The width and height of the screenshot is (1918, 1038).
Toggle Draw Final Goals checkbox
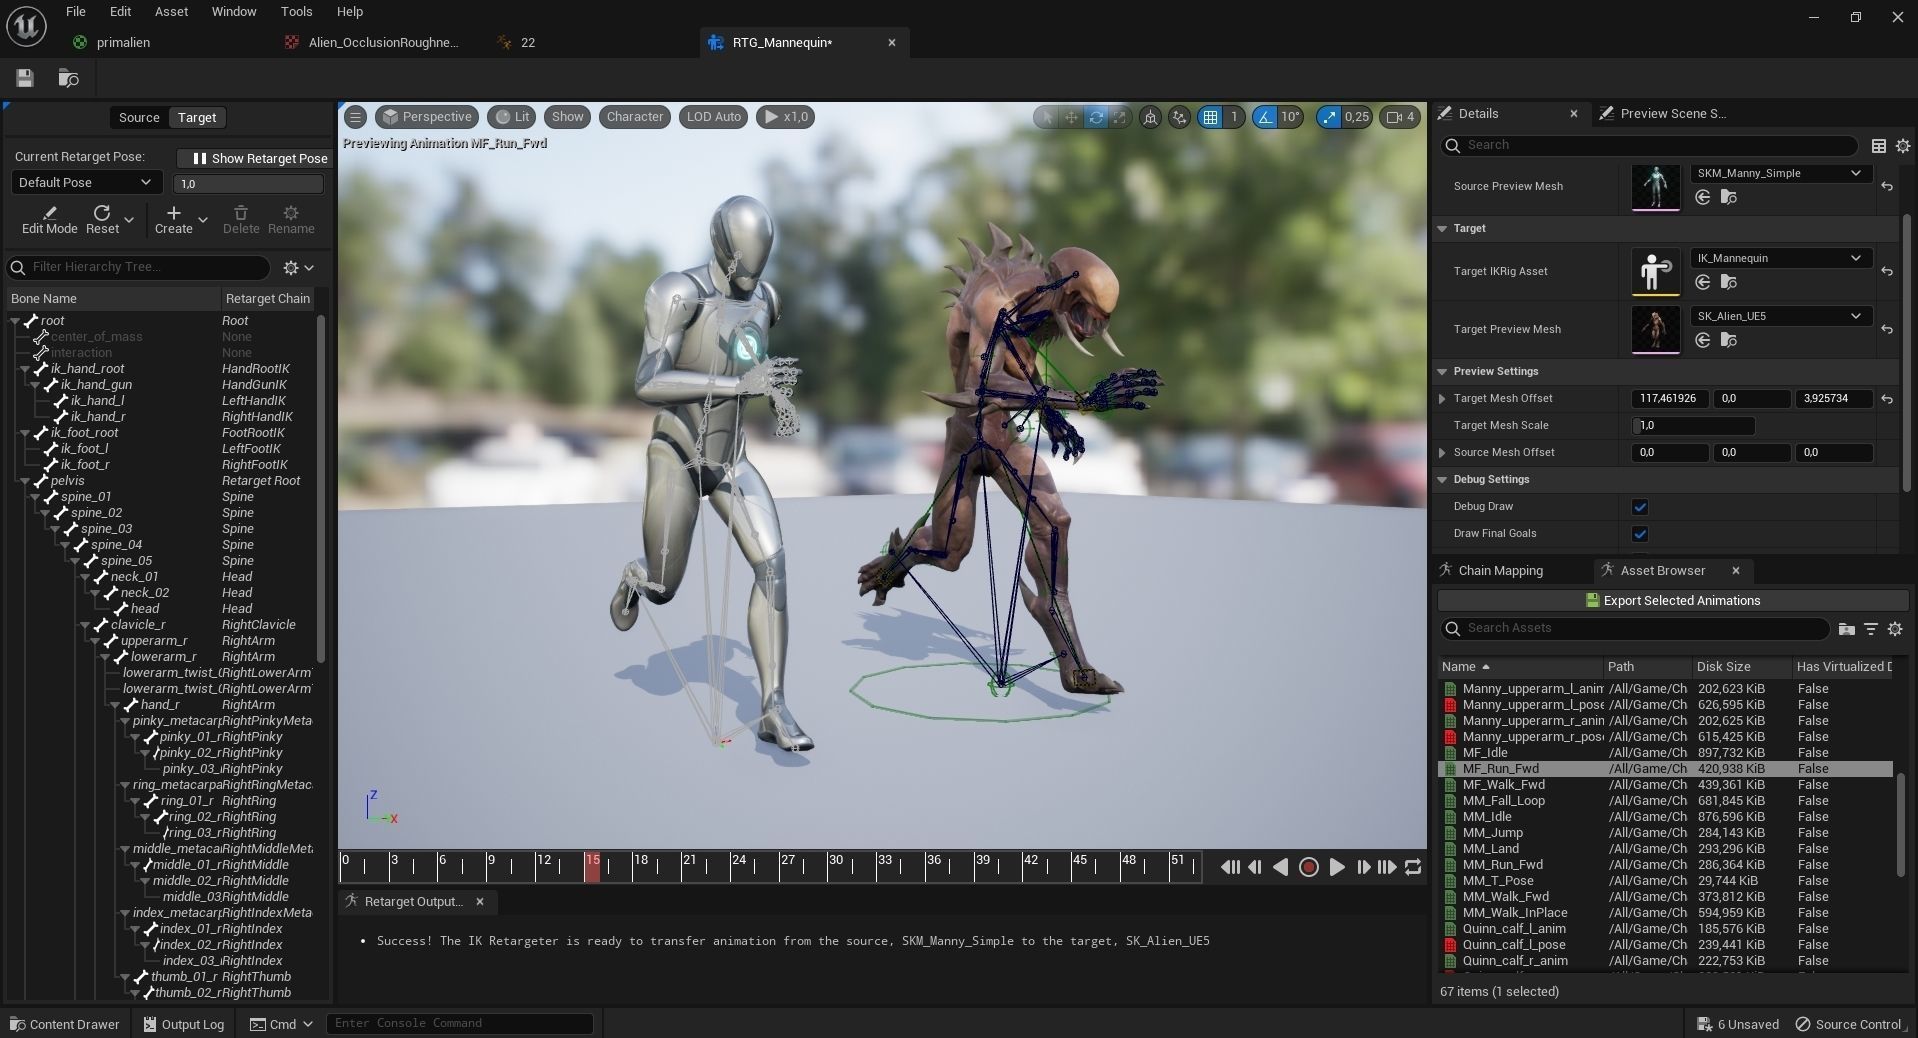[1640, 534]
